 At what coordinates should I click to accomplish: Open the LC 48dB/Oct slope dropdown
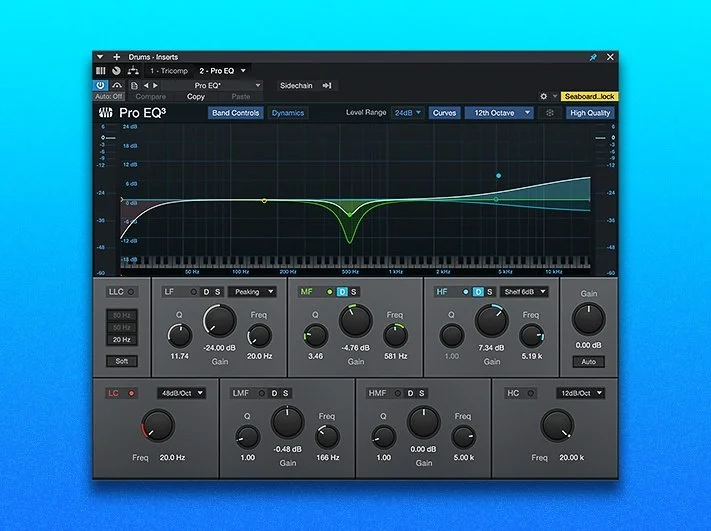point(181,393)
